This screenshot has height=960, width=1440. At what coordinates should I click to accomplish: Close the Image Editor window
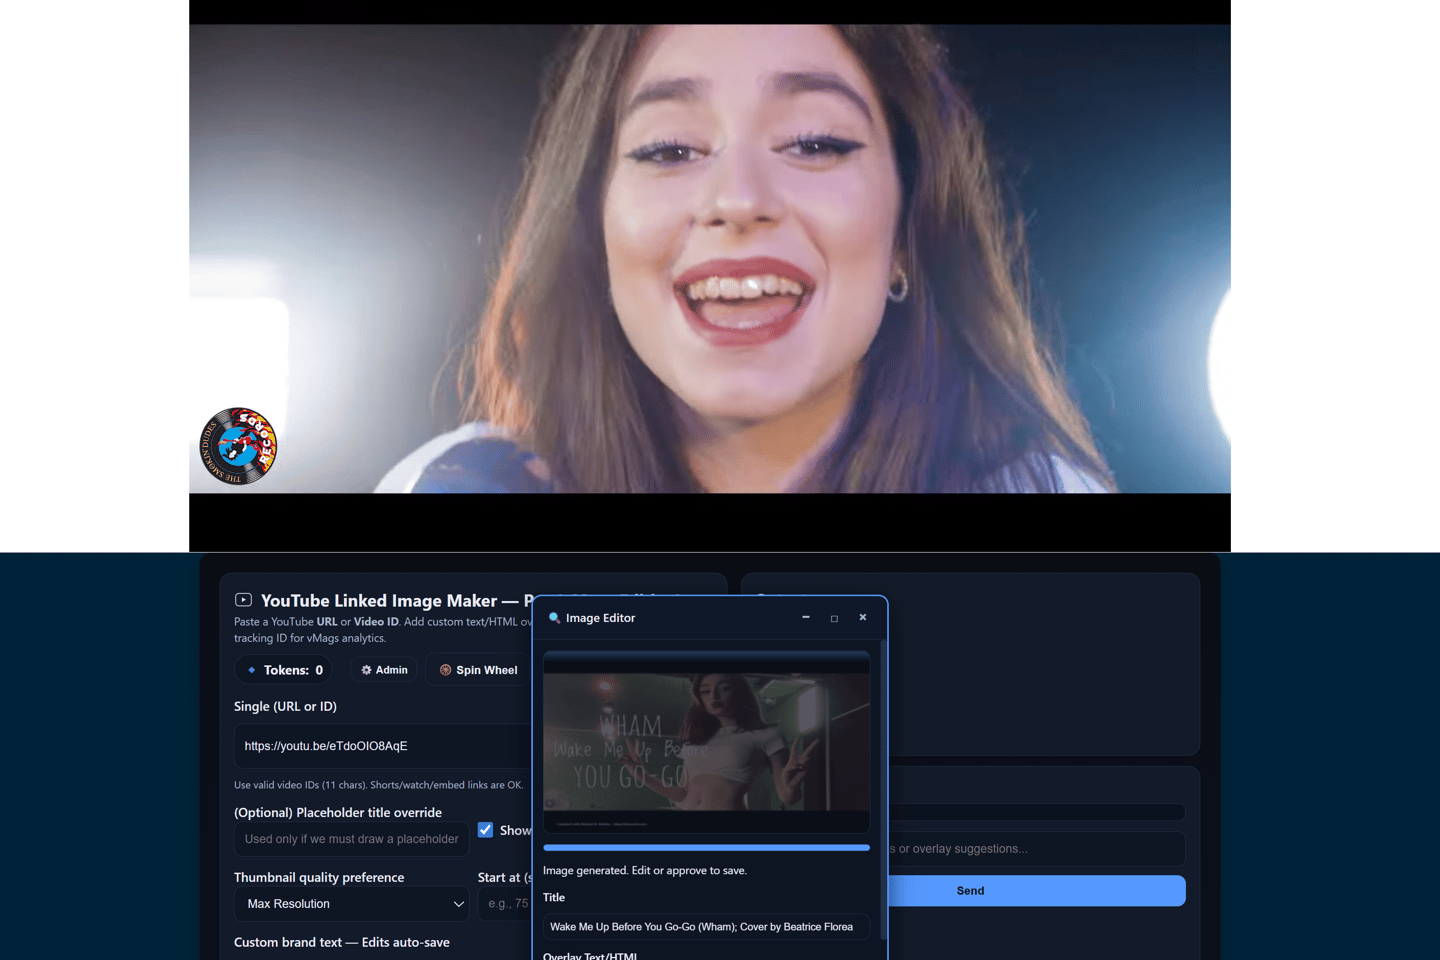pos(863,618)
